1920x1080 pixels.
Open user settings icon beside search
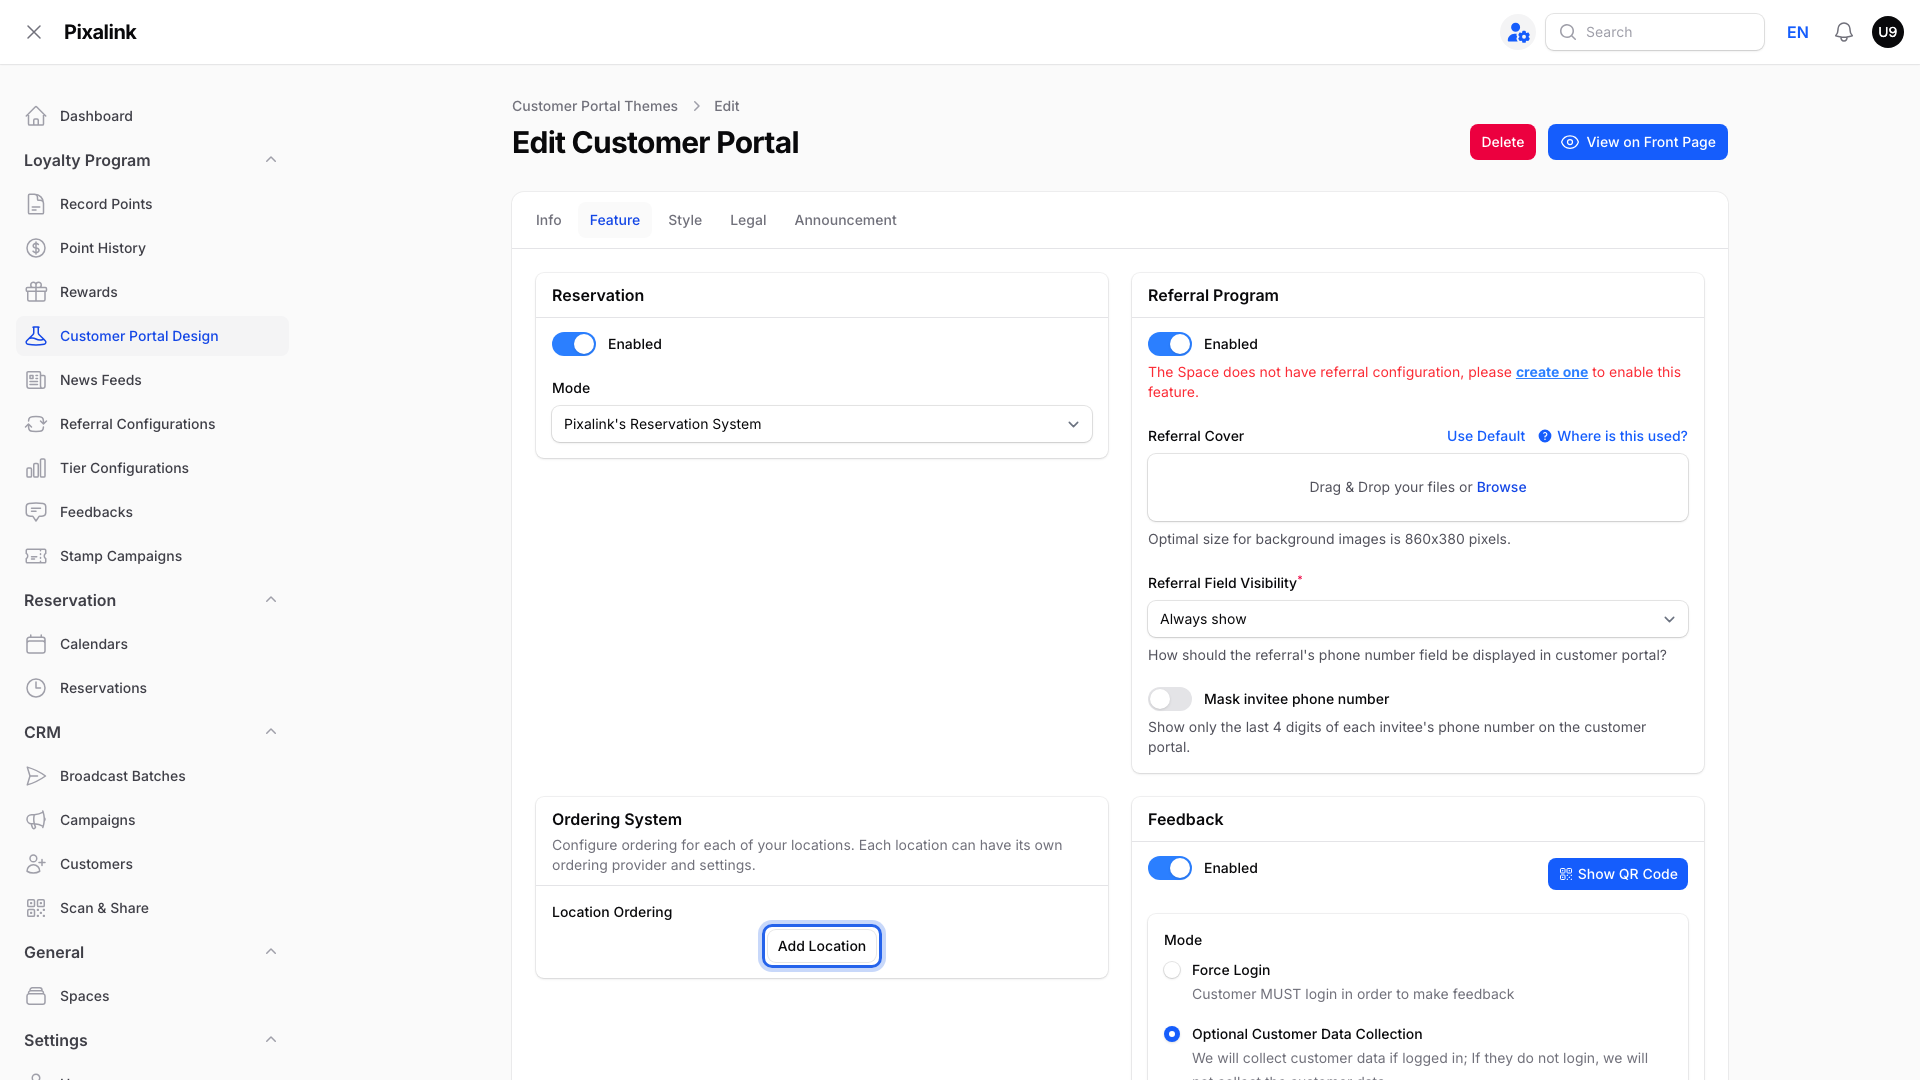click(1518, 32)
